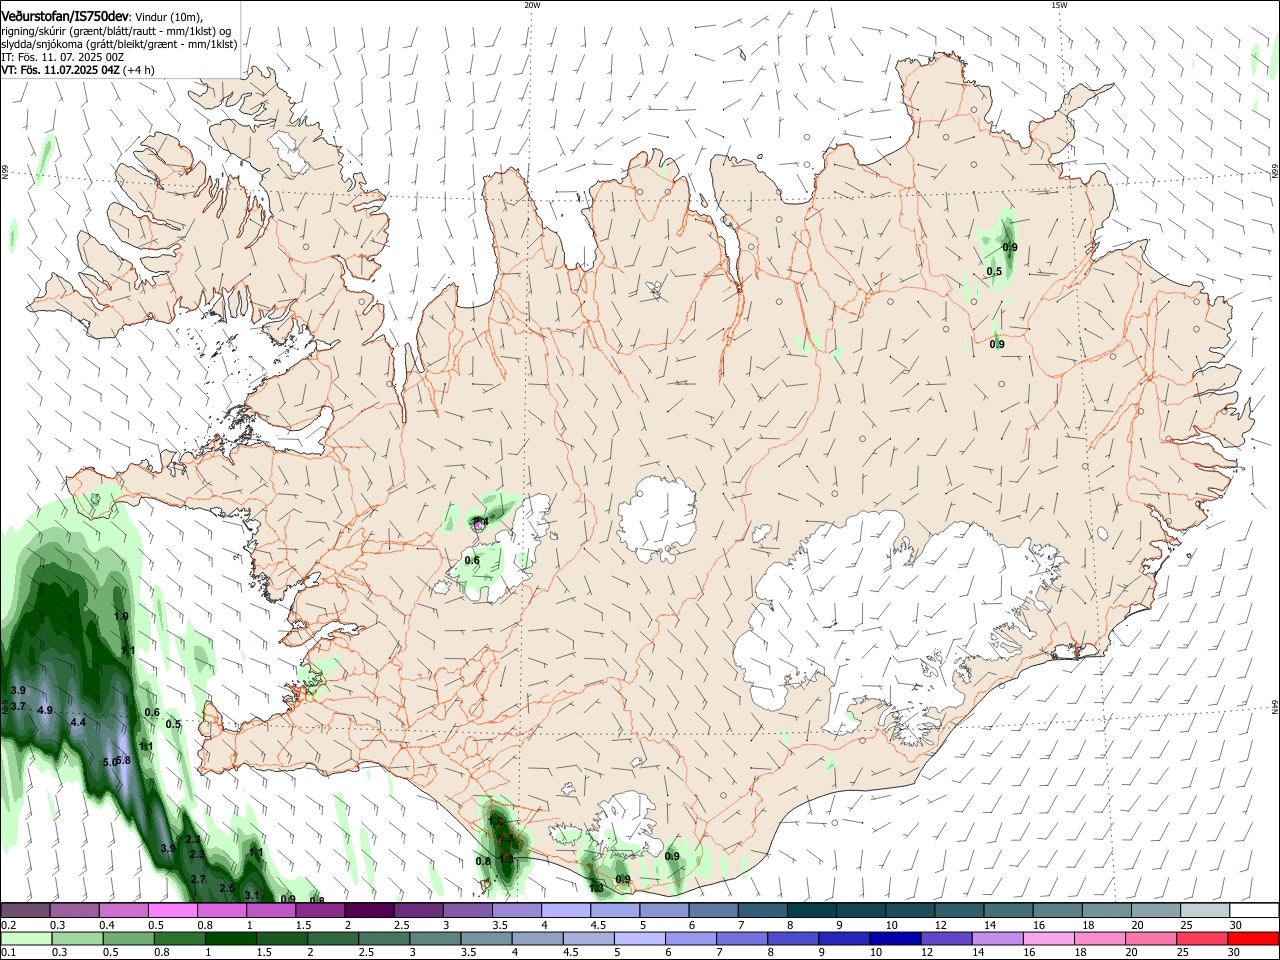Screen dimensions: 1280x960
Task: Select the (+4 h) forecast offset text
Action: click(x=137, y=70)
